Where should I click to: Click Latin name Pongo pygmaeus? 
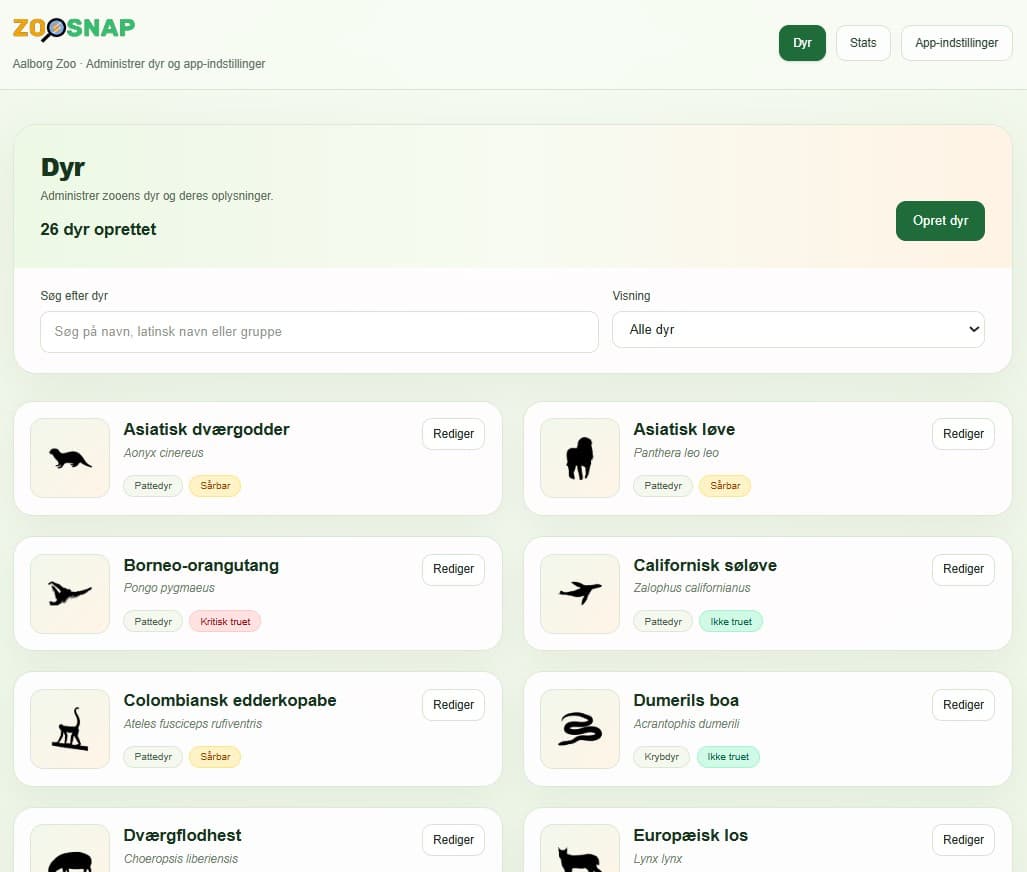[x=169, y=588]
